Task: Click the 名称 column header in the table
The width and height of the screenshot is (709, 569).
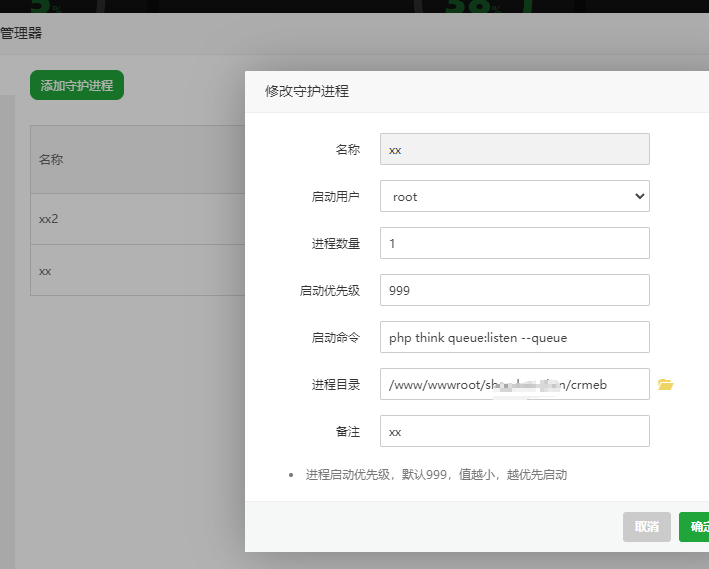Action: (51, 159)
